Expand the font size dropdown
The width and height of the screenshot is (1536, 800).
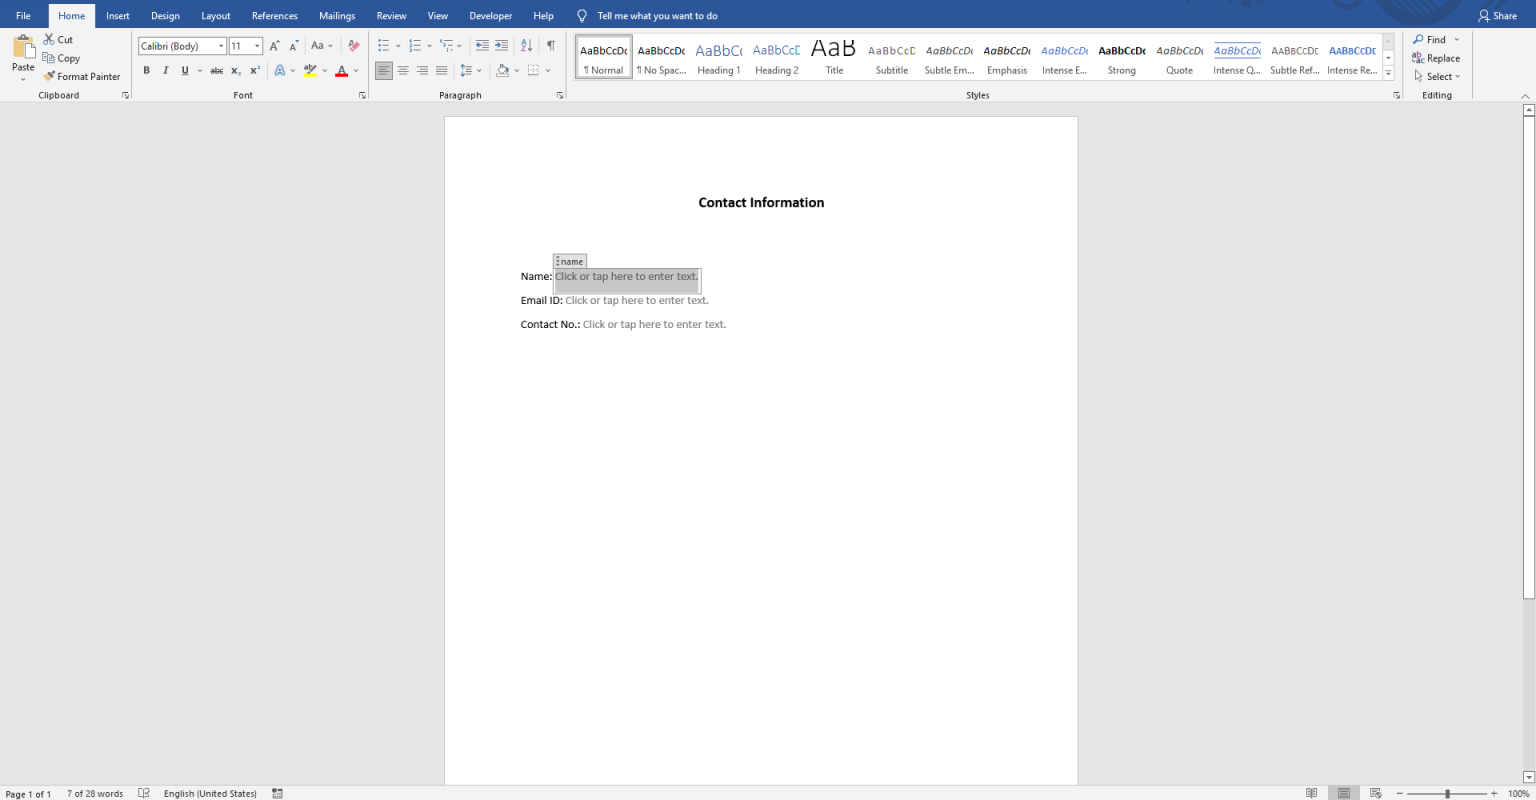click(x=257, y=46)
